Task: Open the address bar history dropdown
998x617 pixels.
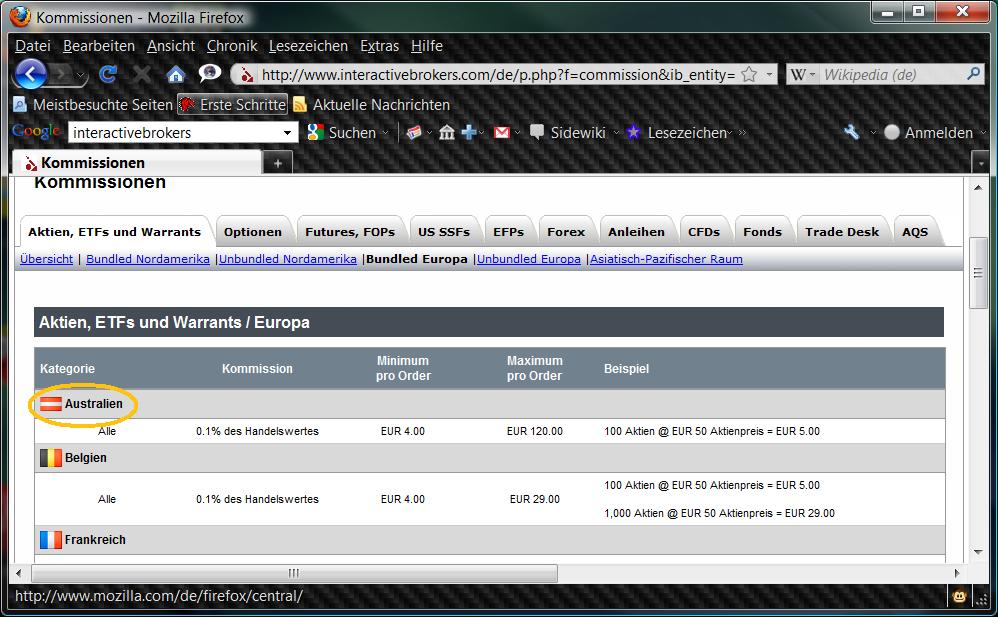Action: click(770, 74)
